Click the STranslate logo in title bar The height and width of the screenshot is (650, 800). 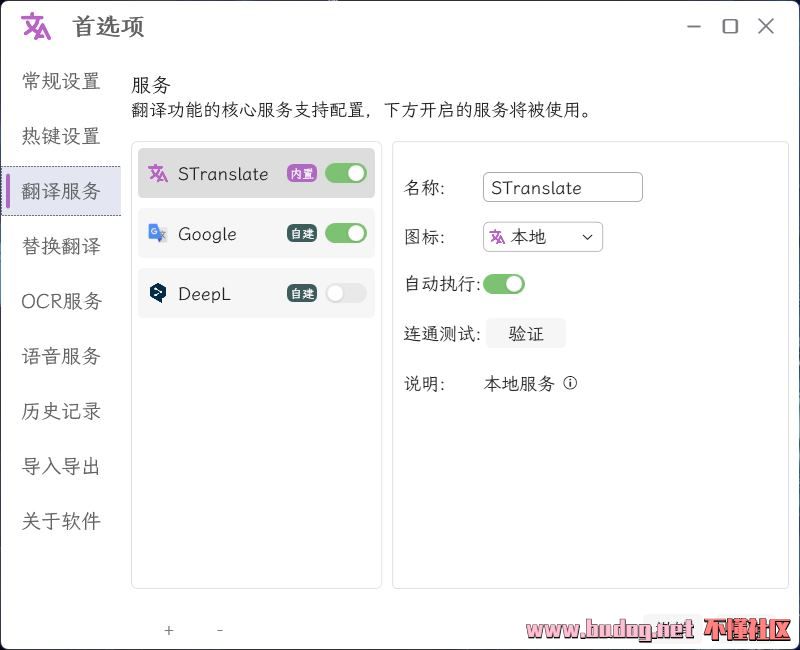[x=36, y=26]
